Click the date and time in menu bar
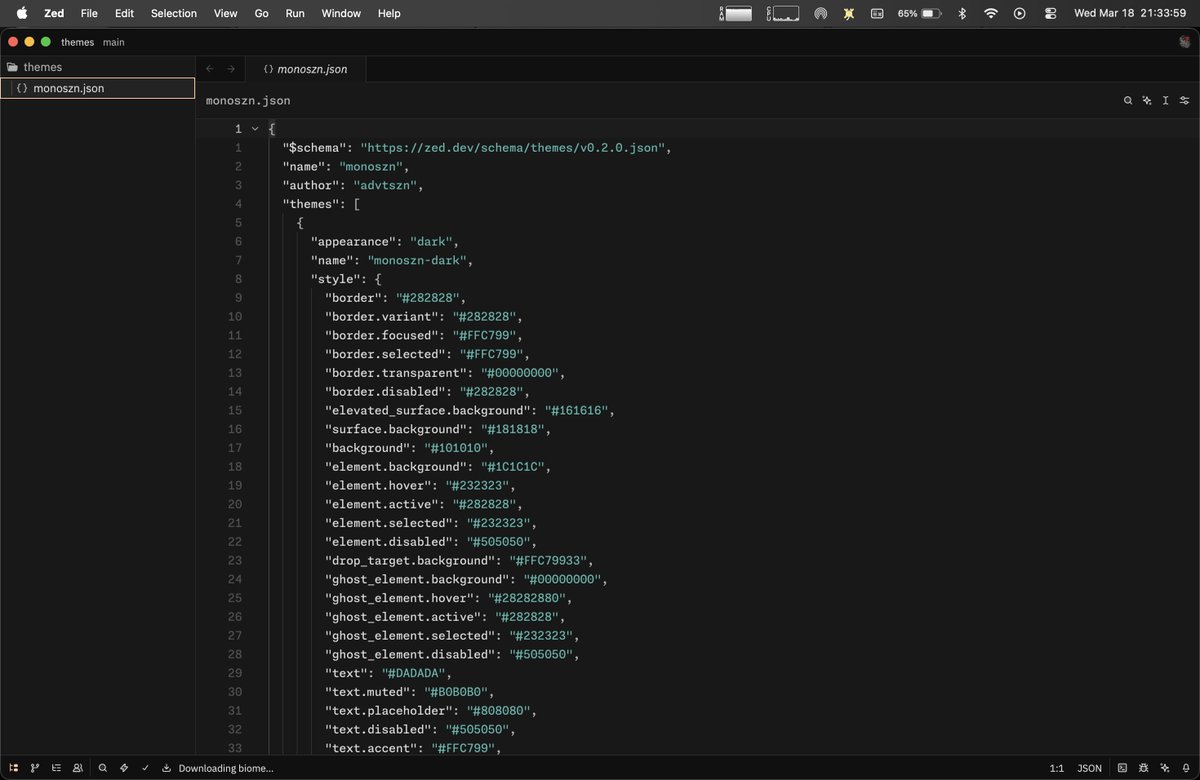Viewport: 1200px width, 780px height. click(1131, 13)
